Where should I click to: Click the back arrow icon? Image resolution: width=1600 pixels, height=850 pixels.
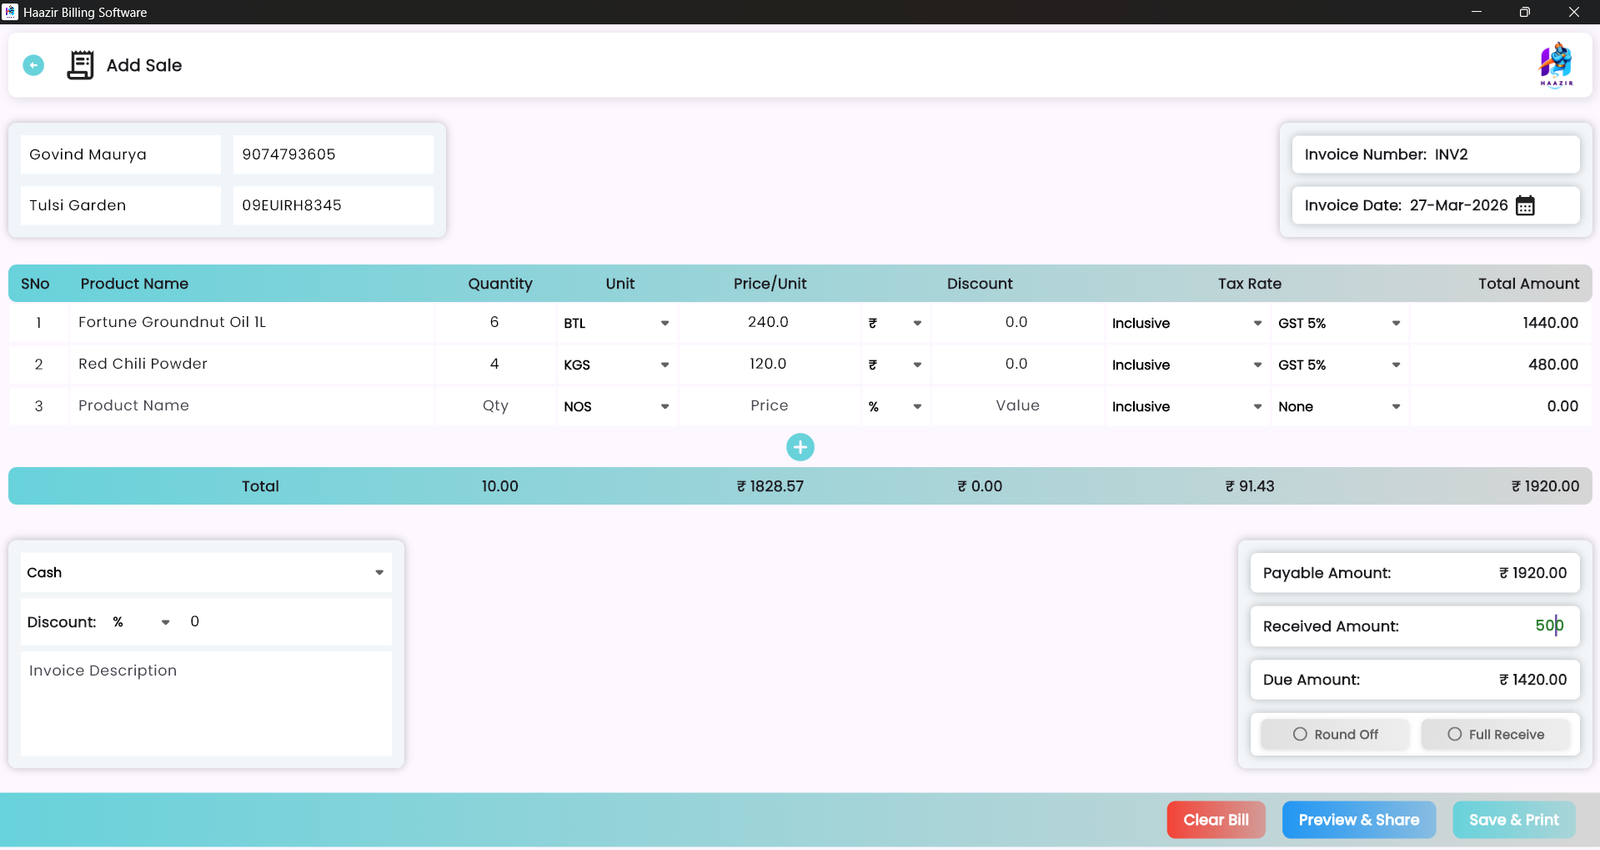pos(33,65)
